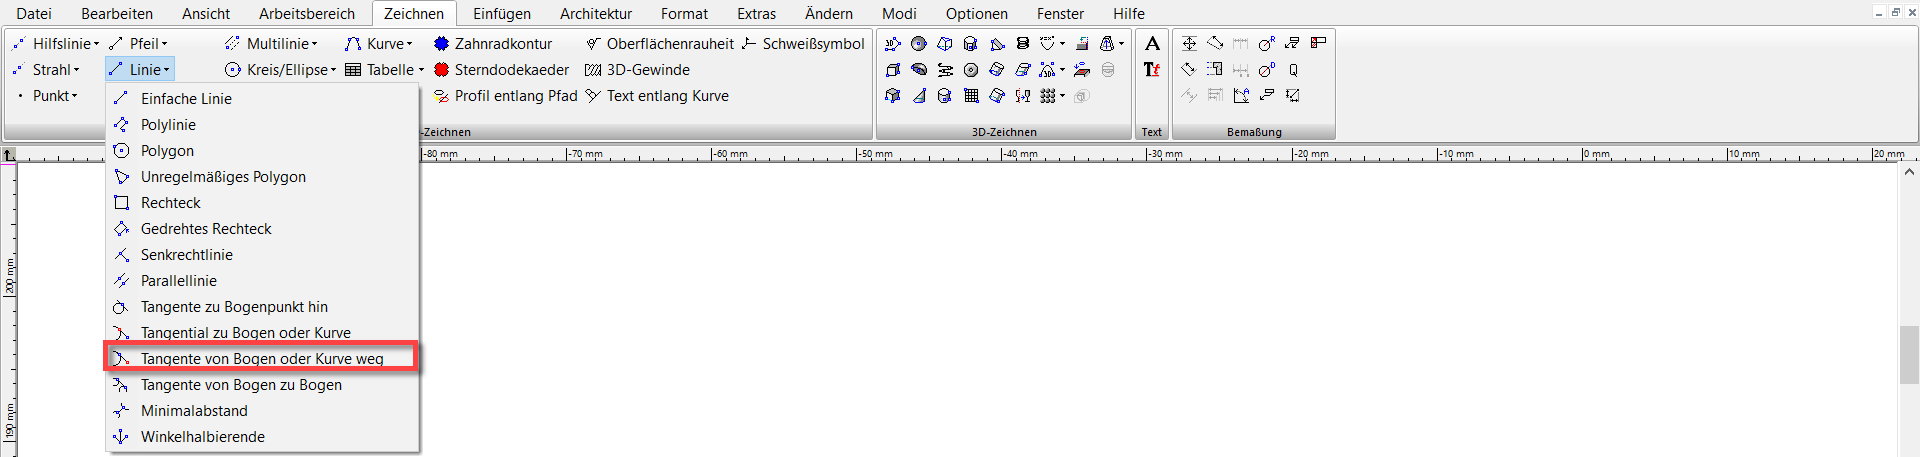Open the Extras tab

click(x=757, y=13)
